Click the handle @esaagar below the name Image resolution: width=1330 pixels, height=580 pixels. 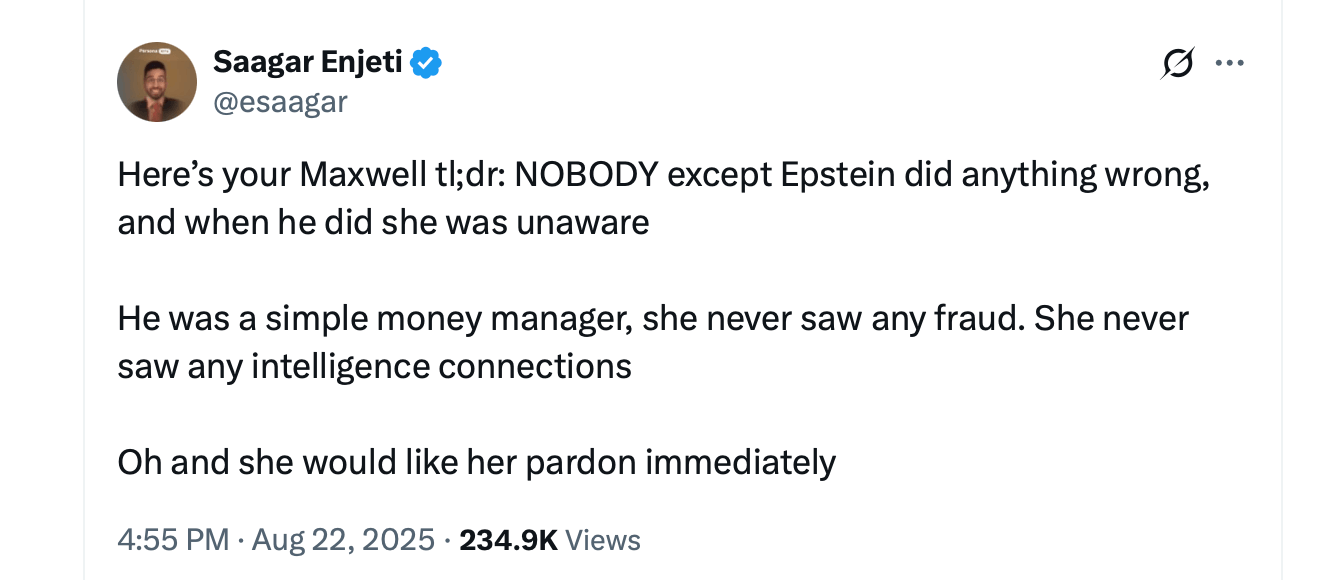tap(281, 101)
